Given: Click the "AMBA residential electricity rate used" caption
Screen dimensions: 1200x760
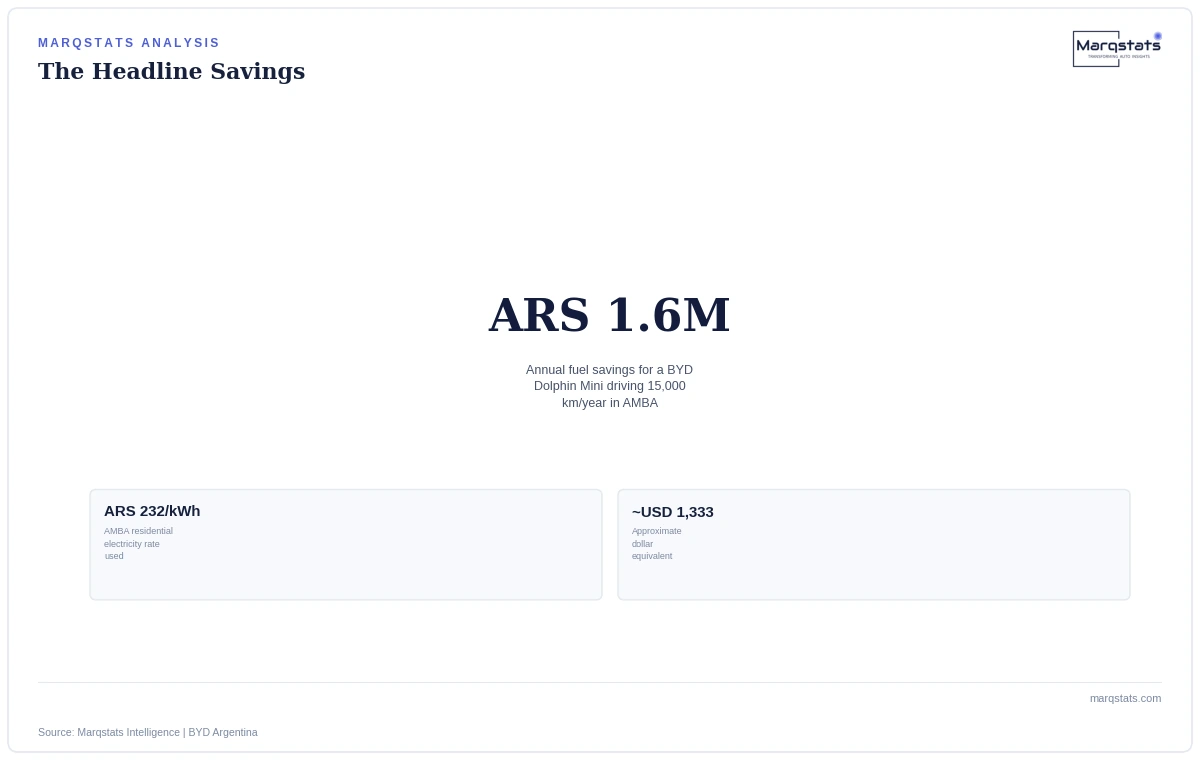Looking at the screenshot, I should (x=138, y=544).
